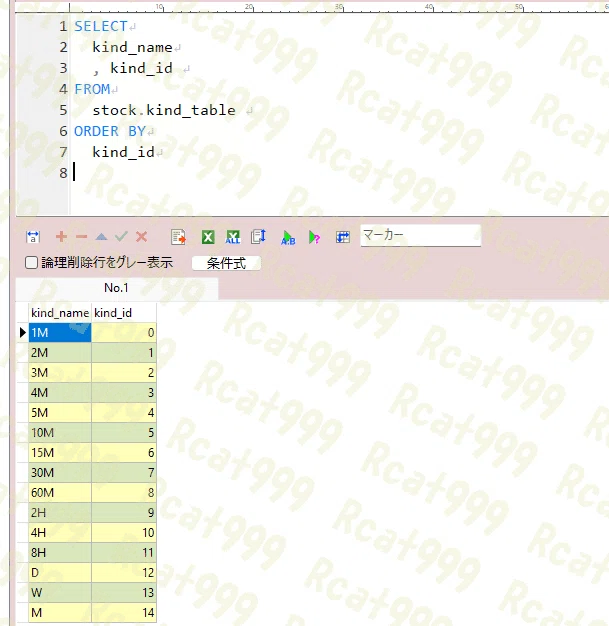Viewport: 609px width, 626px height.
Task: Click the FROM keyword on line 4
Action: coord(92,89)
